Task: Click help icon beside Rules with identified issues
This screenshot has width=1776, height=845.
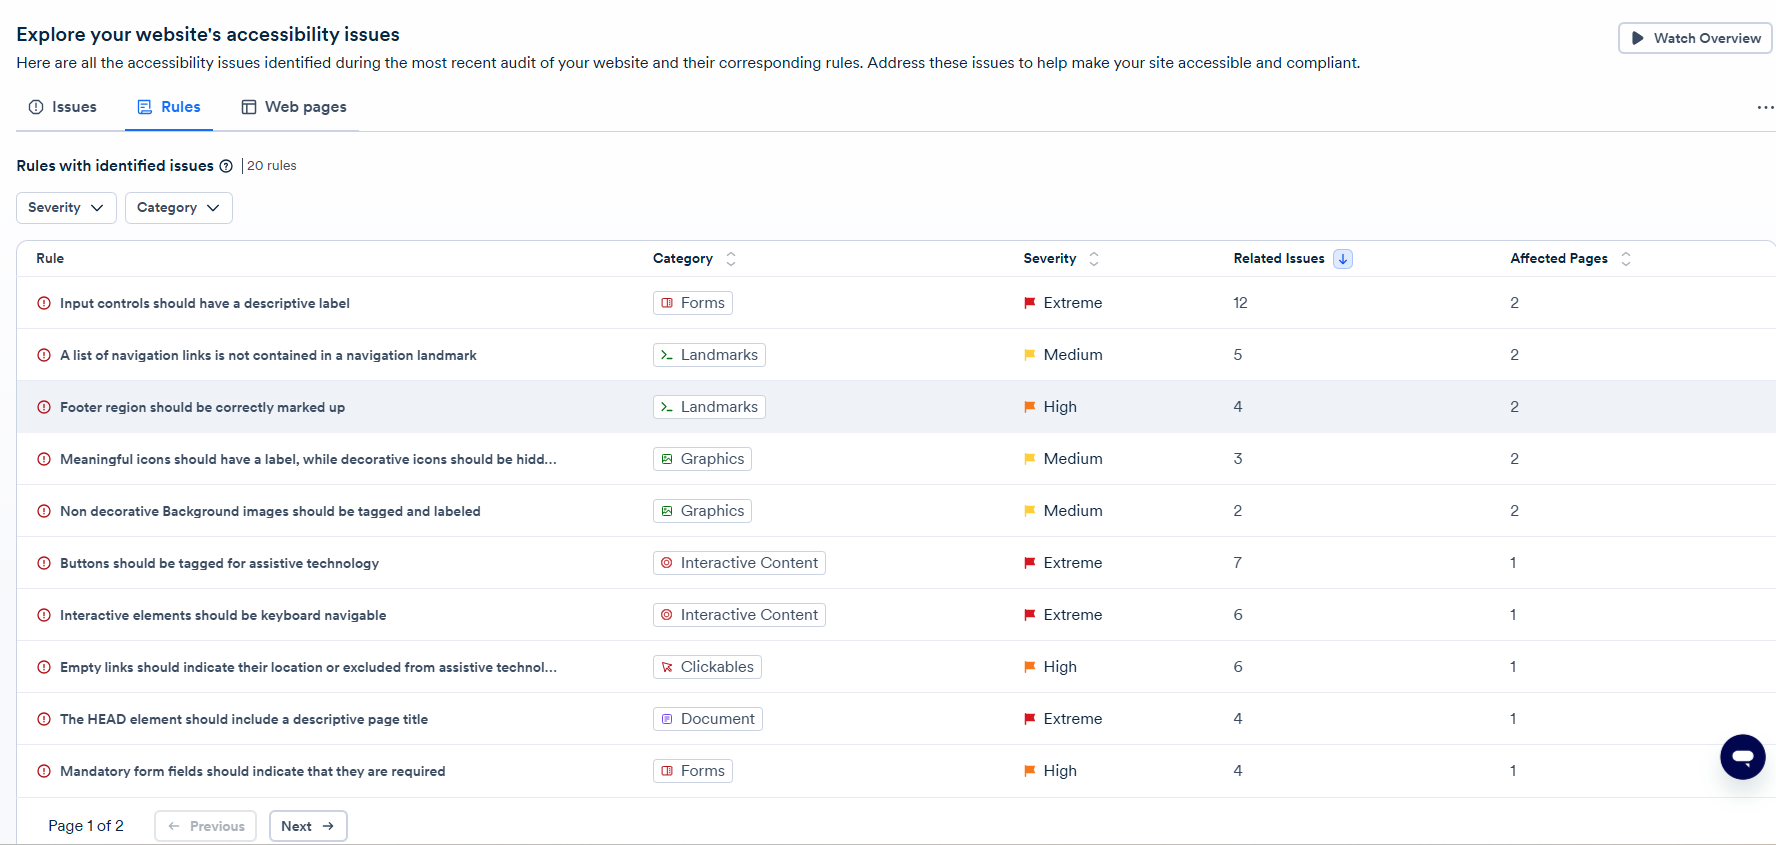Action: click(226, 166)
